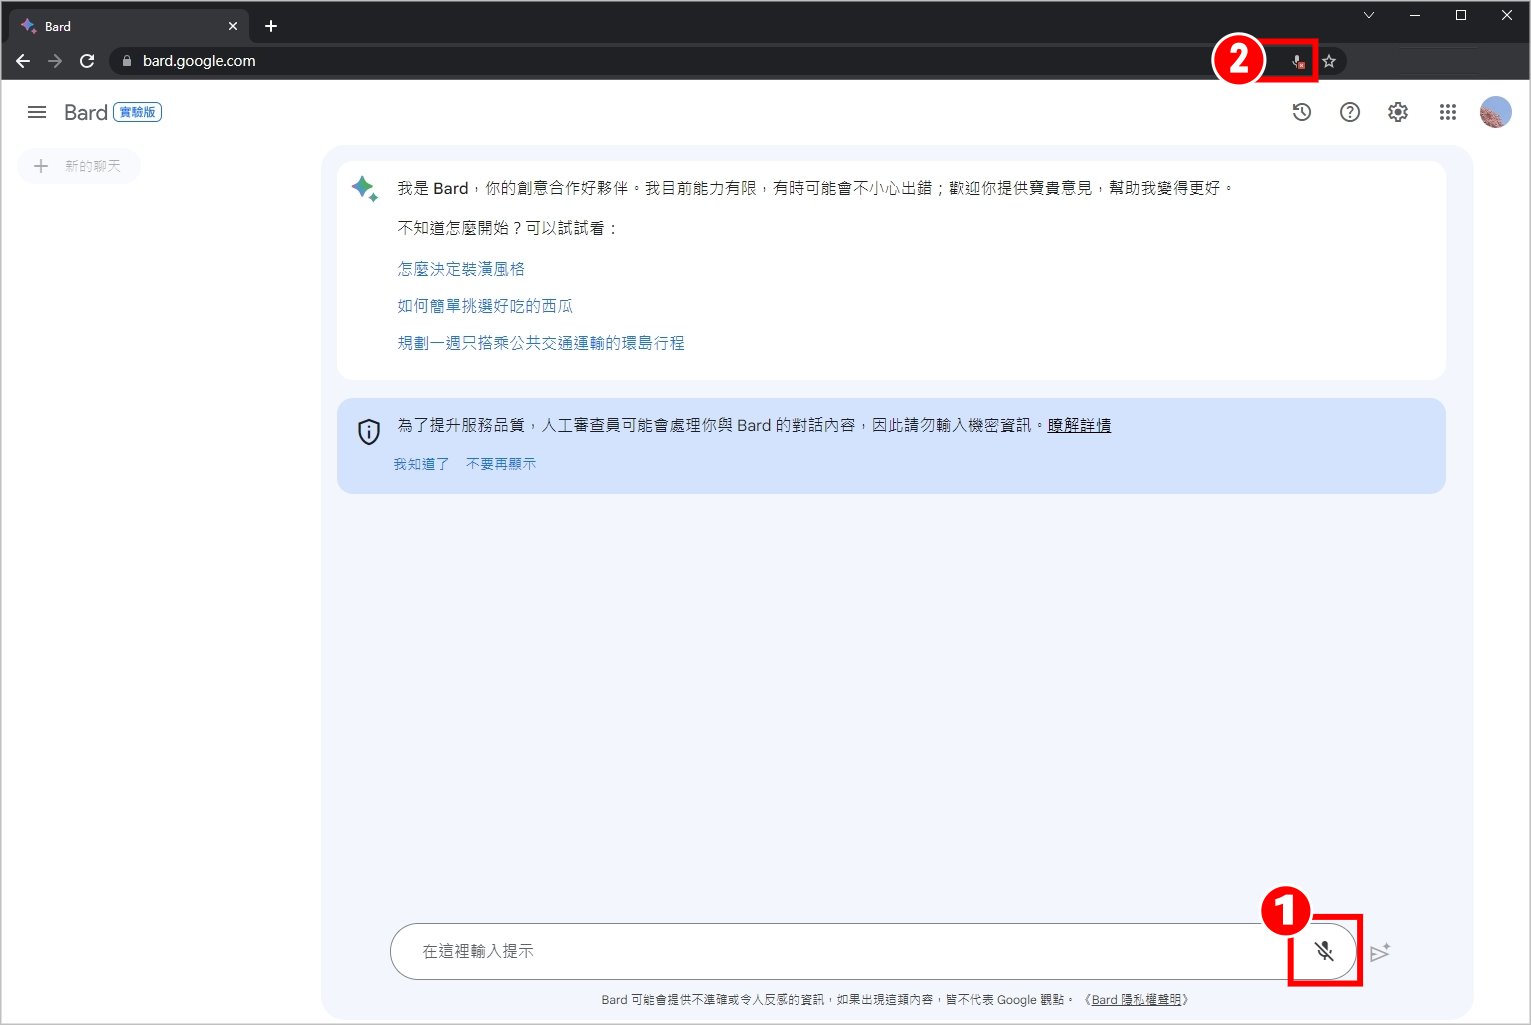Open the main hamburger menu
Screen dimensions: 1531x1025
coord(37,112)
